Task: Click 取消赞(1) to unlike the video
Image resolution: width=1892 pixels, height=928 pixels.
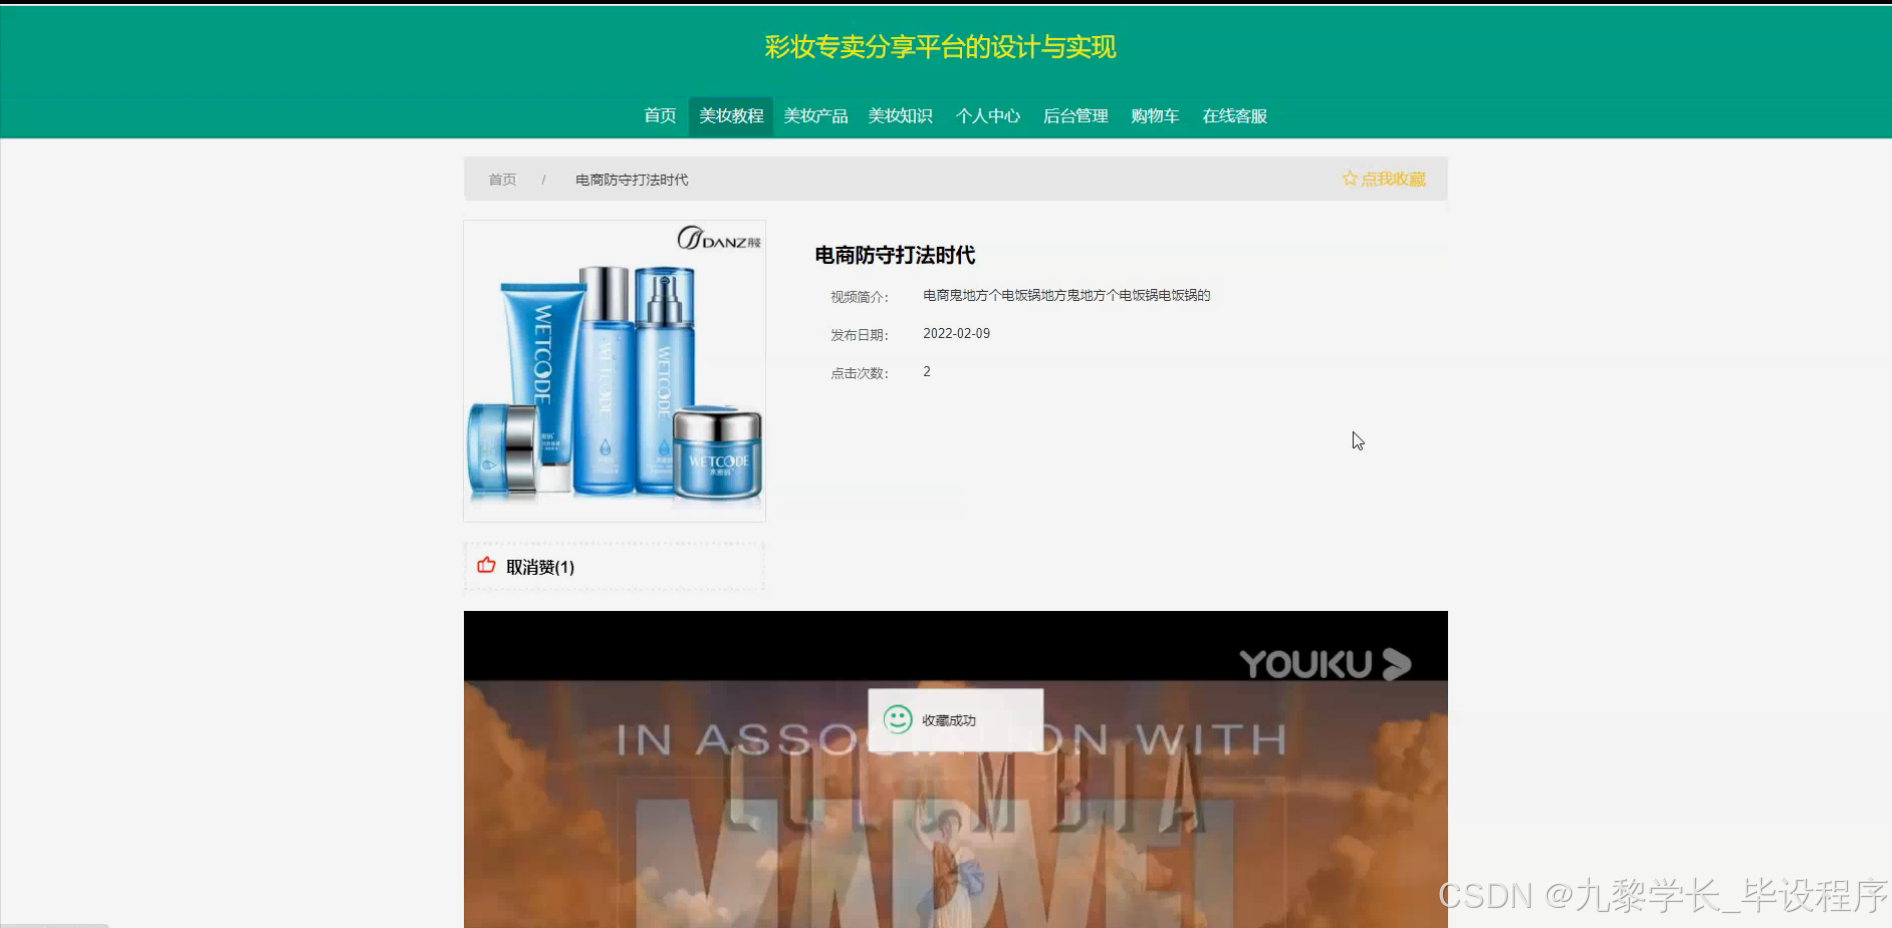Action: coord(540,567)
